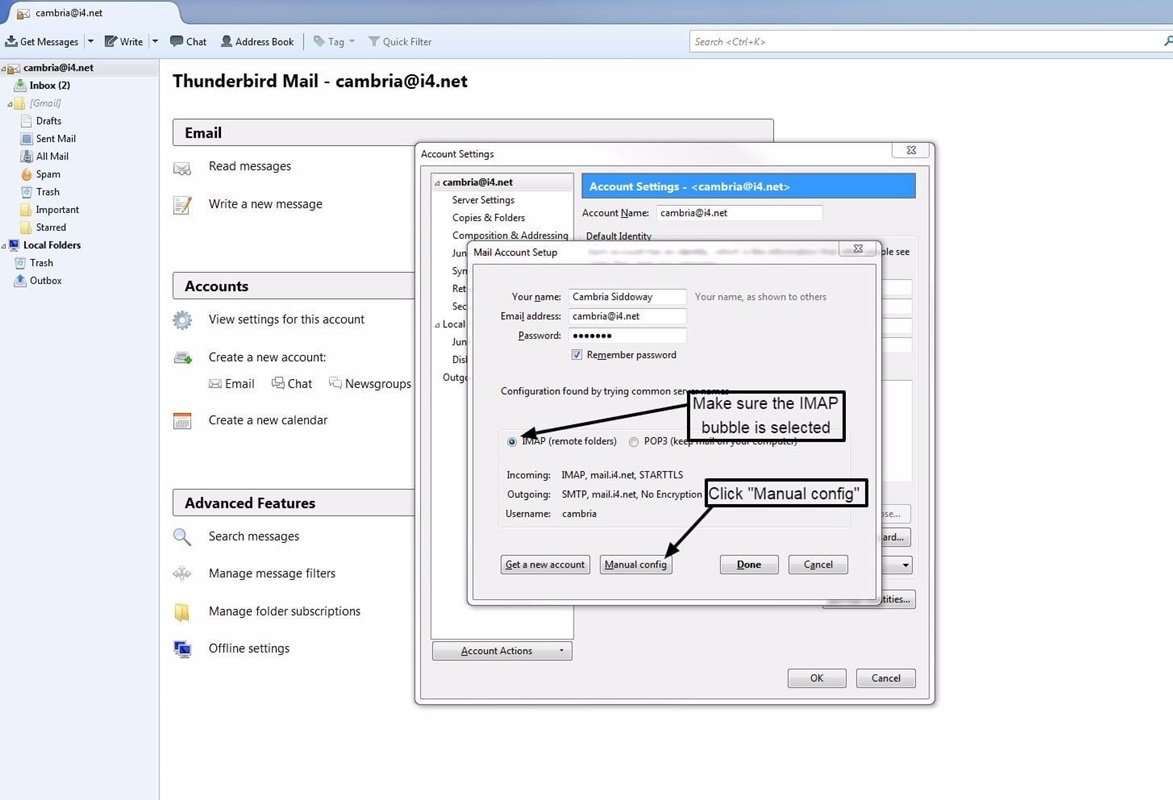
Task: Click the Spam flame icon
Action: click(27, 174)
